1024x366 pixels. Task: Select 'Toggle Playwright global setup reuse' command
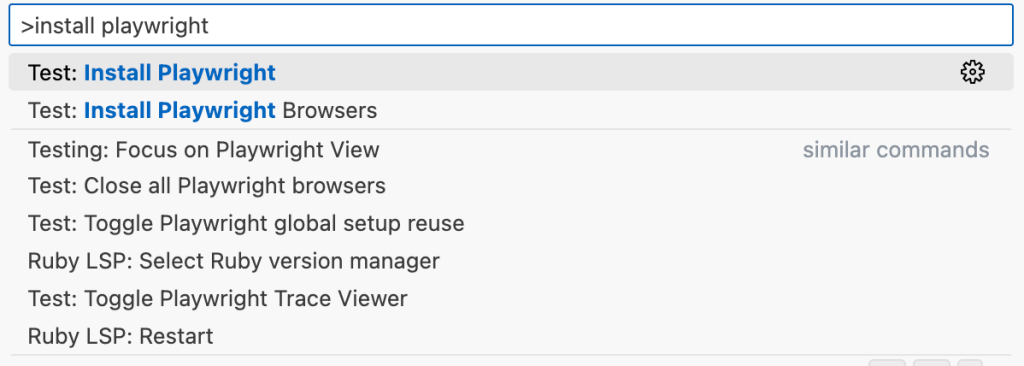tap(511, 224)
